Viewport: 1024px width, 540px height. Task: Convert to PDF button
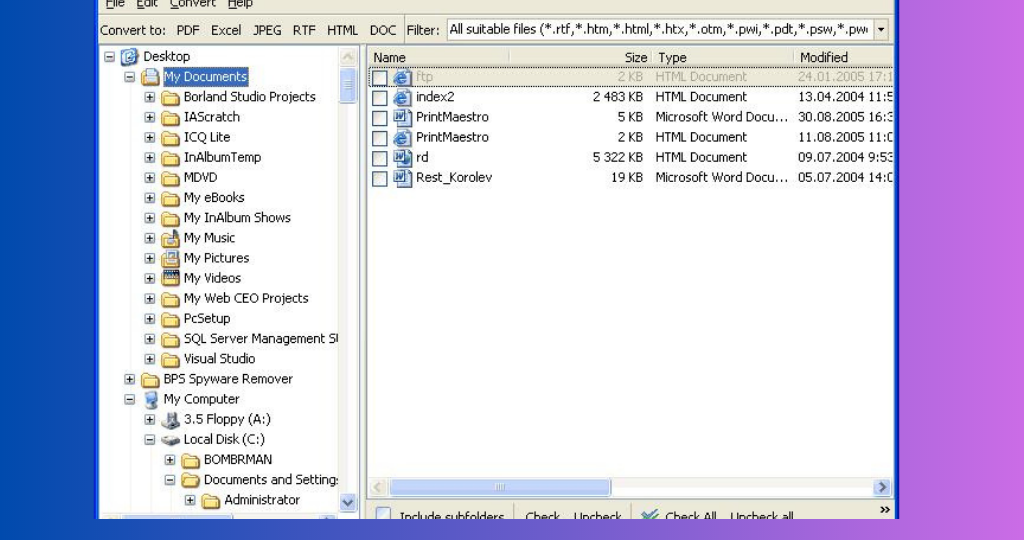pyautogui.click(x=188, y=31)
